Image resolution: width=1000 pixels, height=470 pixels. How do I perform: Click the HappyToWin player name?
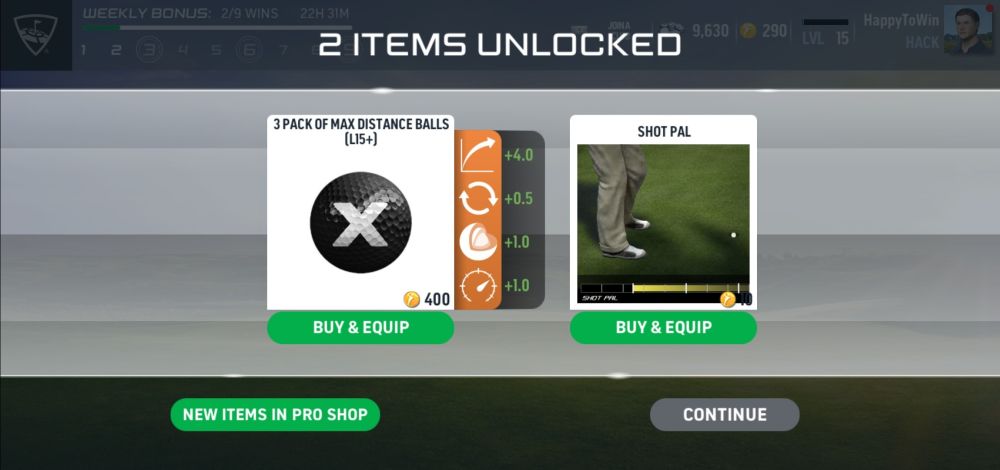[901, 20]
